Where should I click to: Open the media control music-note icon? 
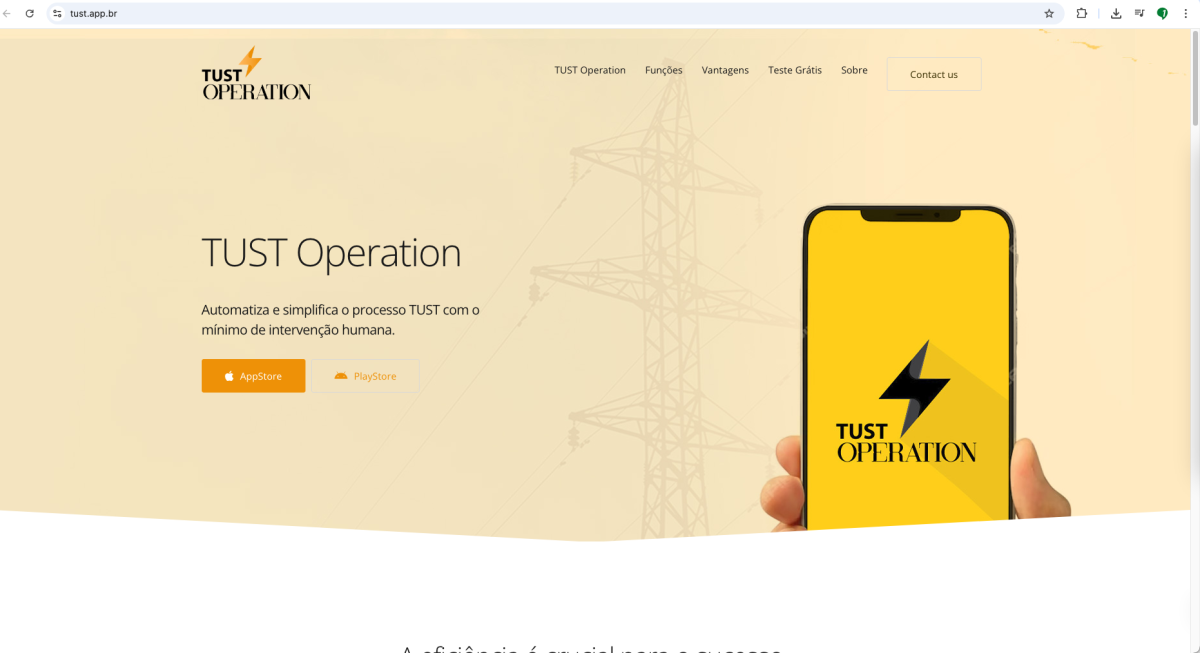1139,14
